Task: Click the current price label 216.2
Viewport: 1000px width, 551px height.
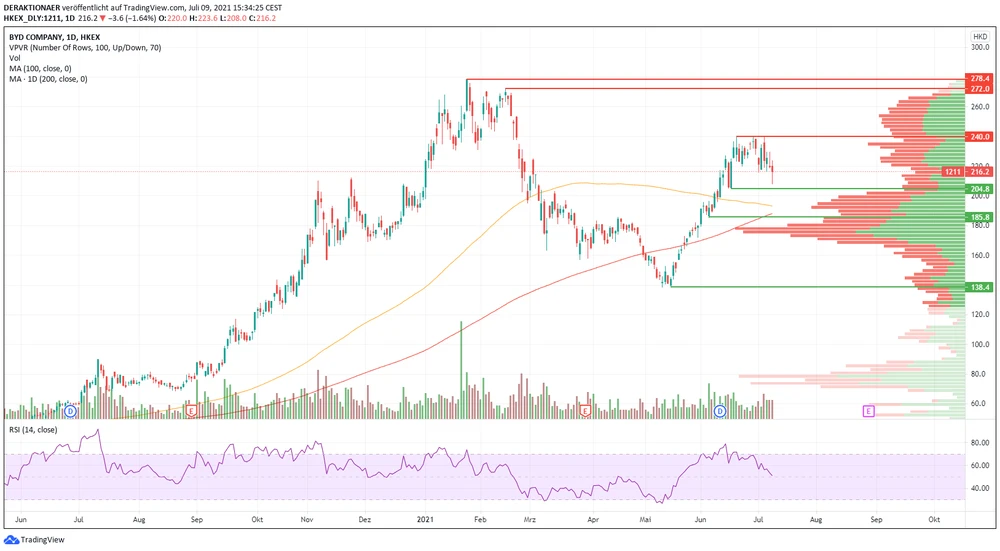Action: coord(979,172)
